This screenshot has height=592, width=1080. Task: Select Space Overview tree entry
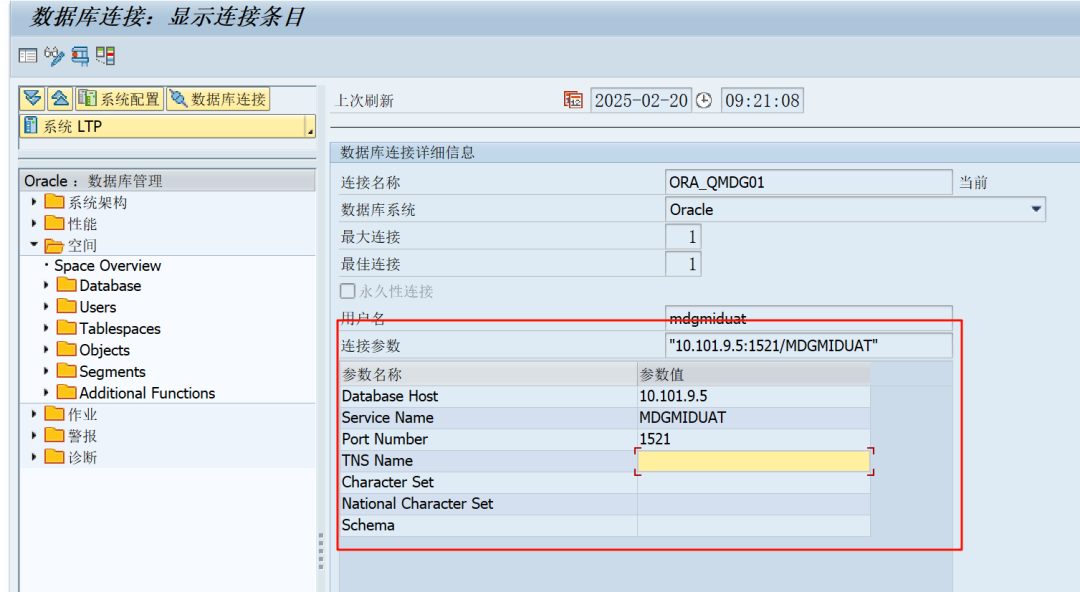point(107,266)
